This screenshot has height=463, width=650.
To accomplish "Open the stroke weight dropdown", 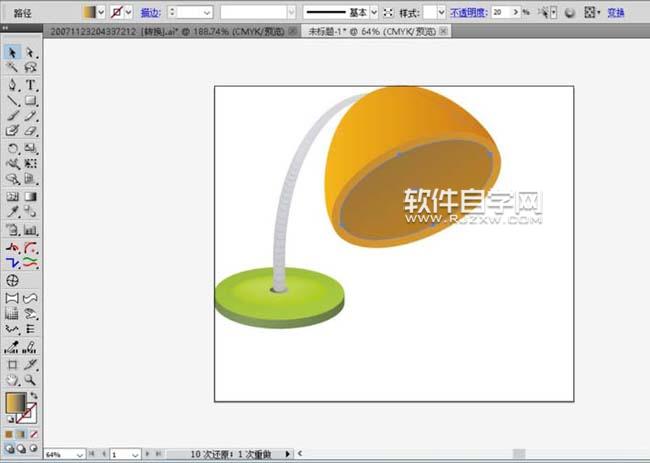I will [207, 13].
